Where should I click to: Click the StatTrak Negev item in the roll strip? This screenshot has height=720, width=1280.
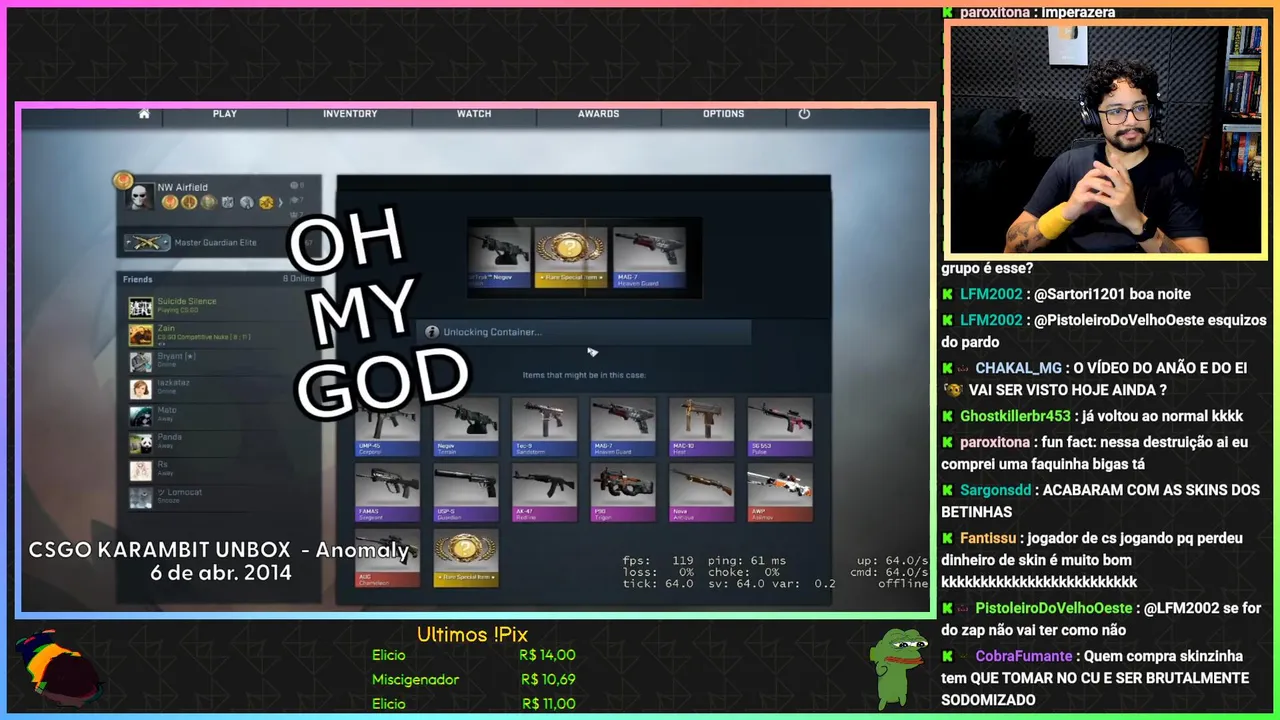[x=499, y=257]
